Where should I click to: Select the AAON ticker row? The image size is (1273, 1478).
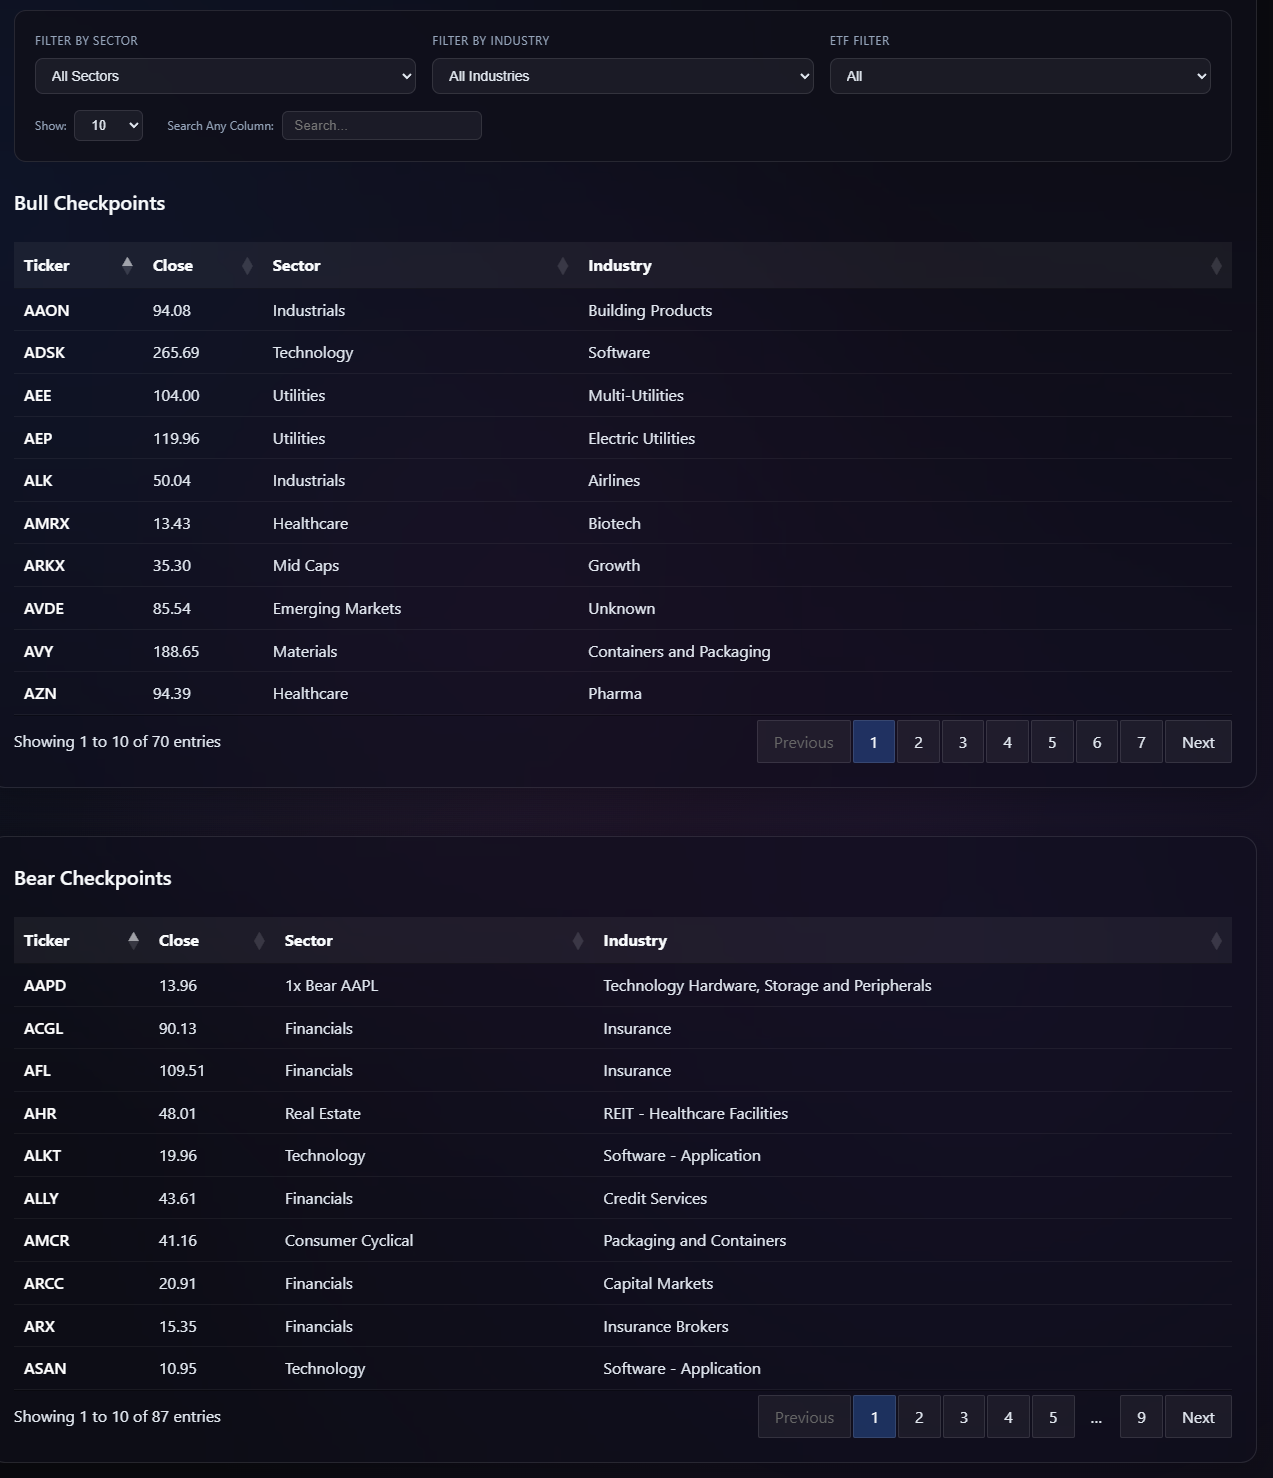47,310
